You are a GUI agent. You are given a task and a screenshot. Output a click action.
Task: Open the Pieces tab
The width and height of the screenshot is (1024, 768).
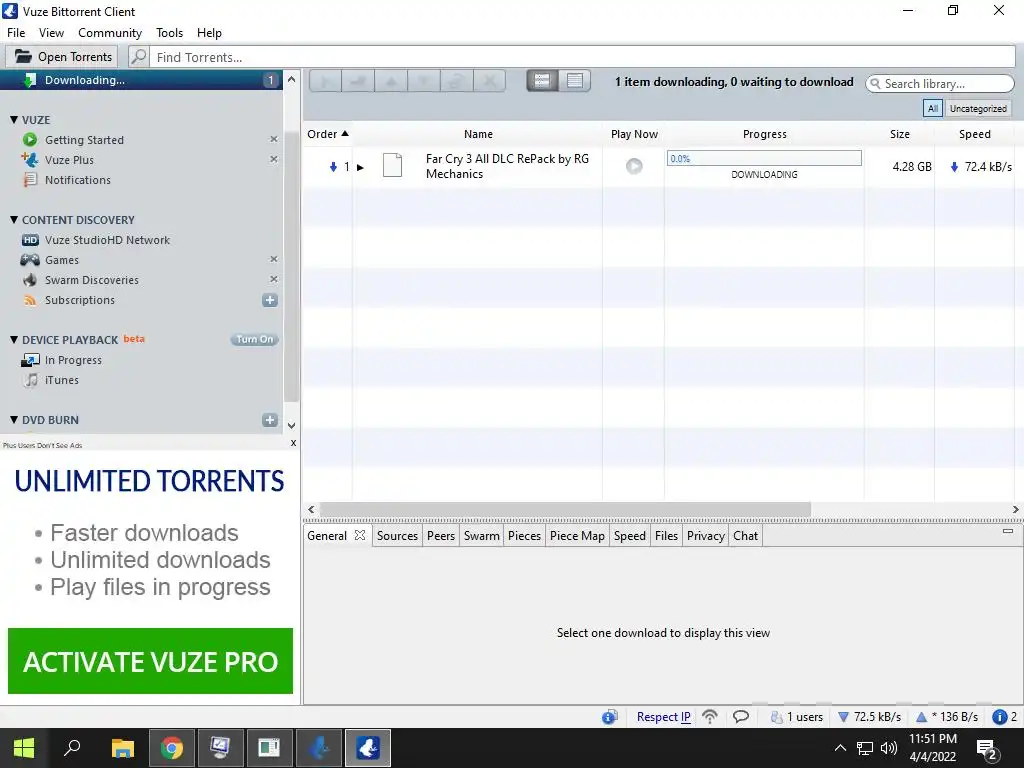pyautogui.click(x=524, y=536)
